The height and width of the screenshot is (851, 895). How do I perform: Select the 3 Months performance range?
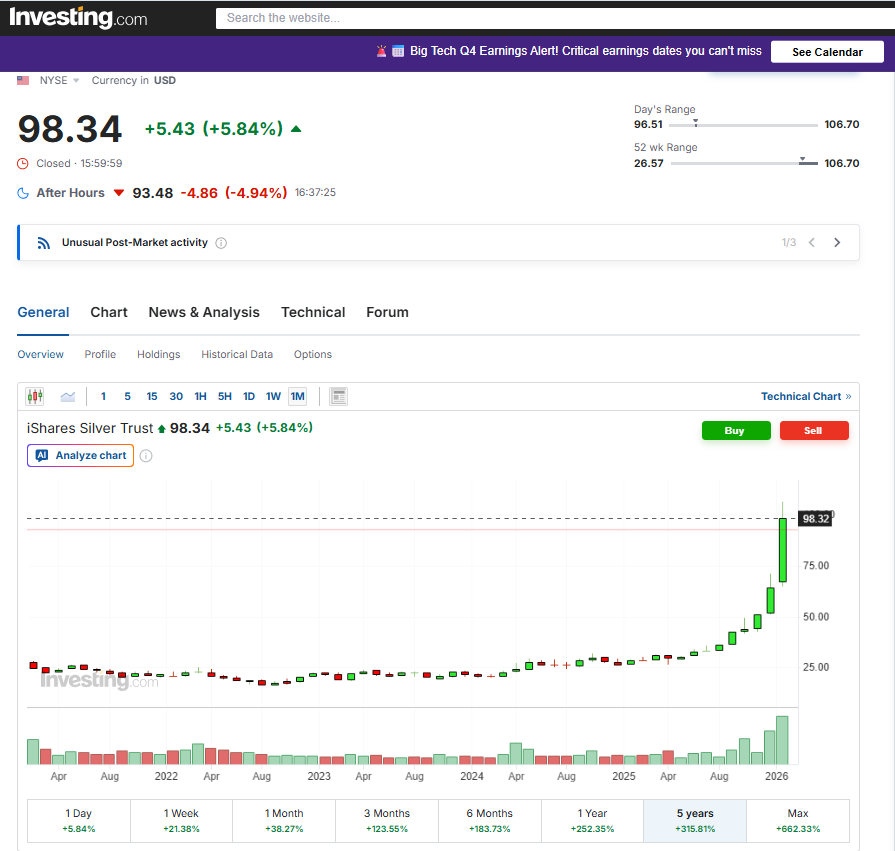click(387, 821)
